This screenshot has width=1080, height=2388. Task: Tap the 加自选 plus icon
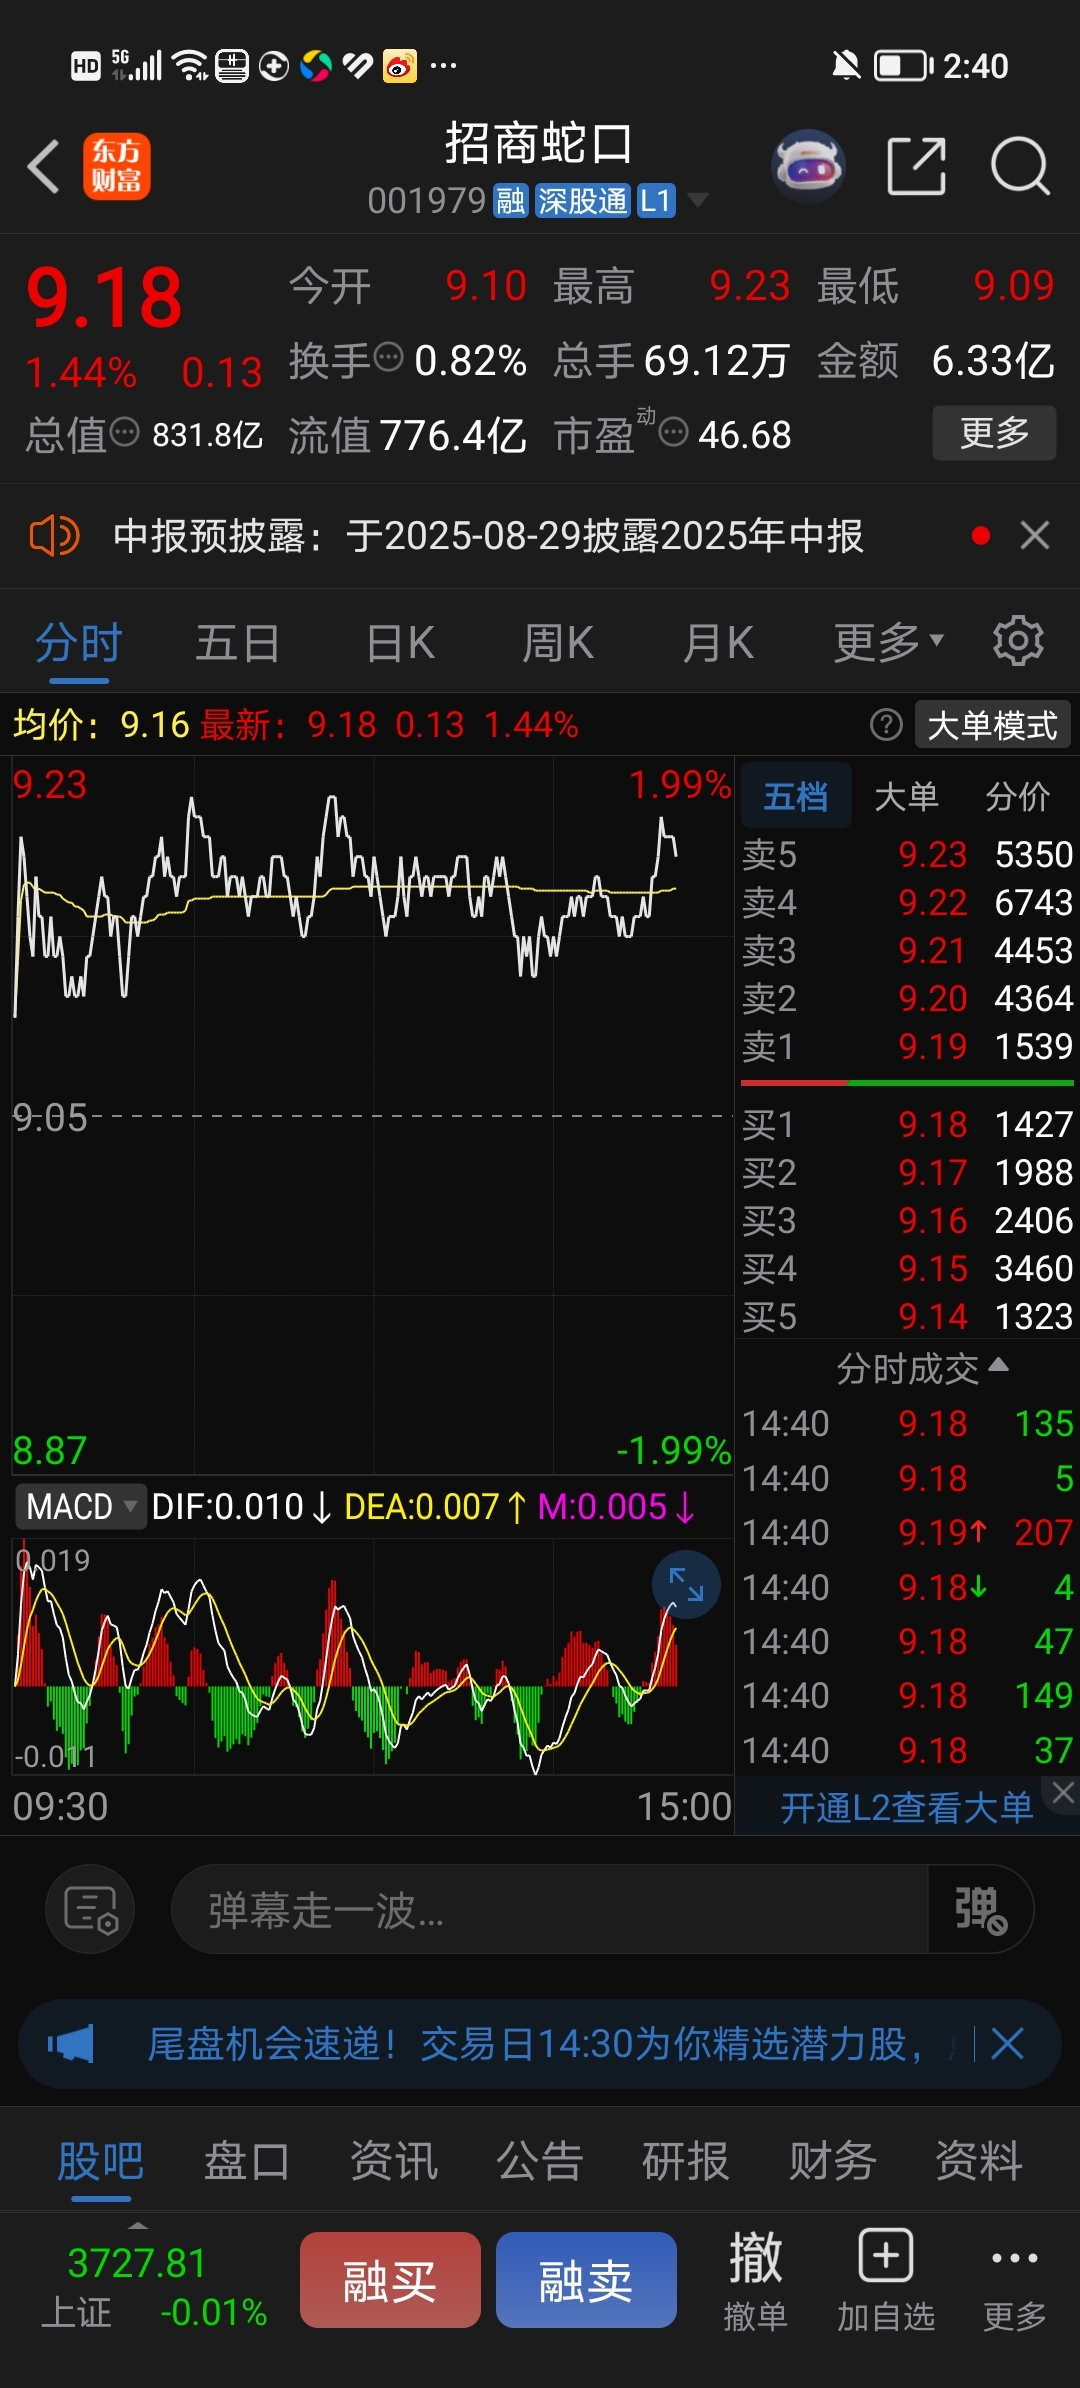click(x=885, y=2281)
